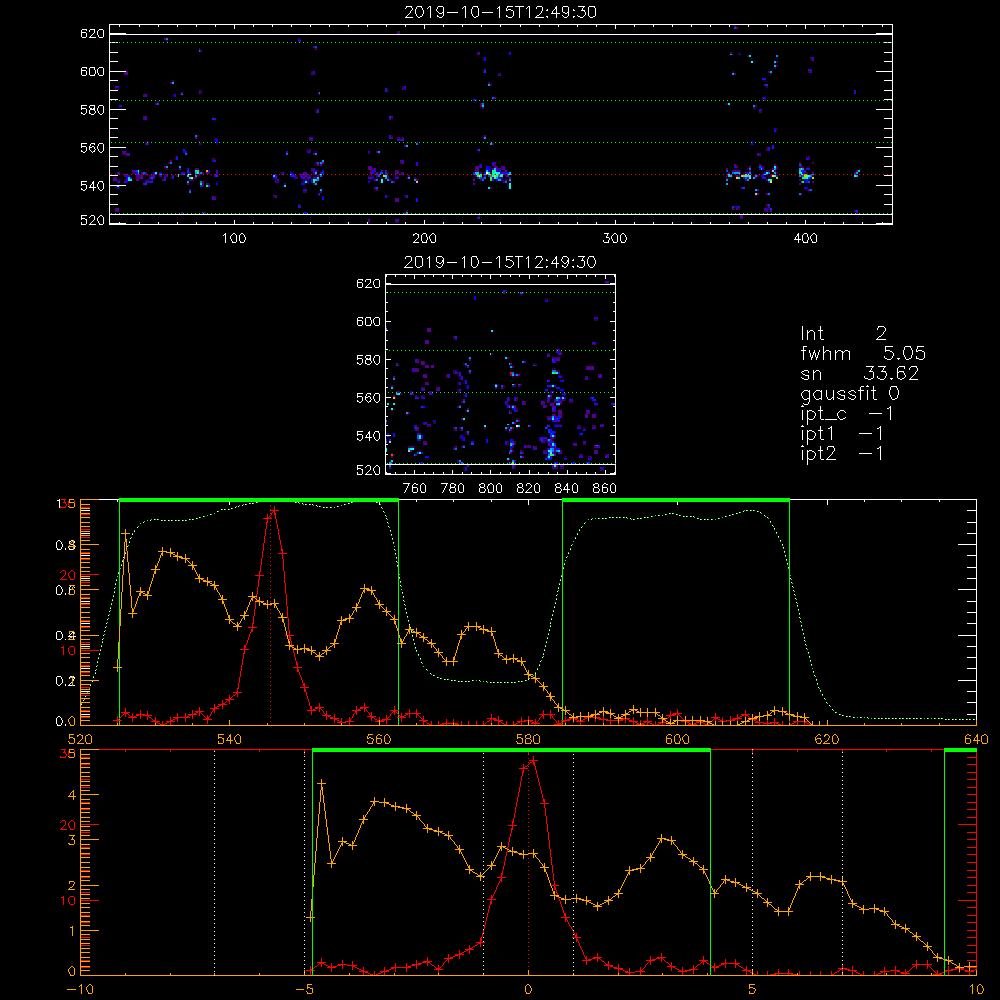1000x1000 pixels.
Task: Click x-axis label 100 of the top plot
Action: click(234, 239)
